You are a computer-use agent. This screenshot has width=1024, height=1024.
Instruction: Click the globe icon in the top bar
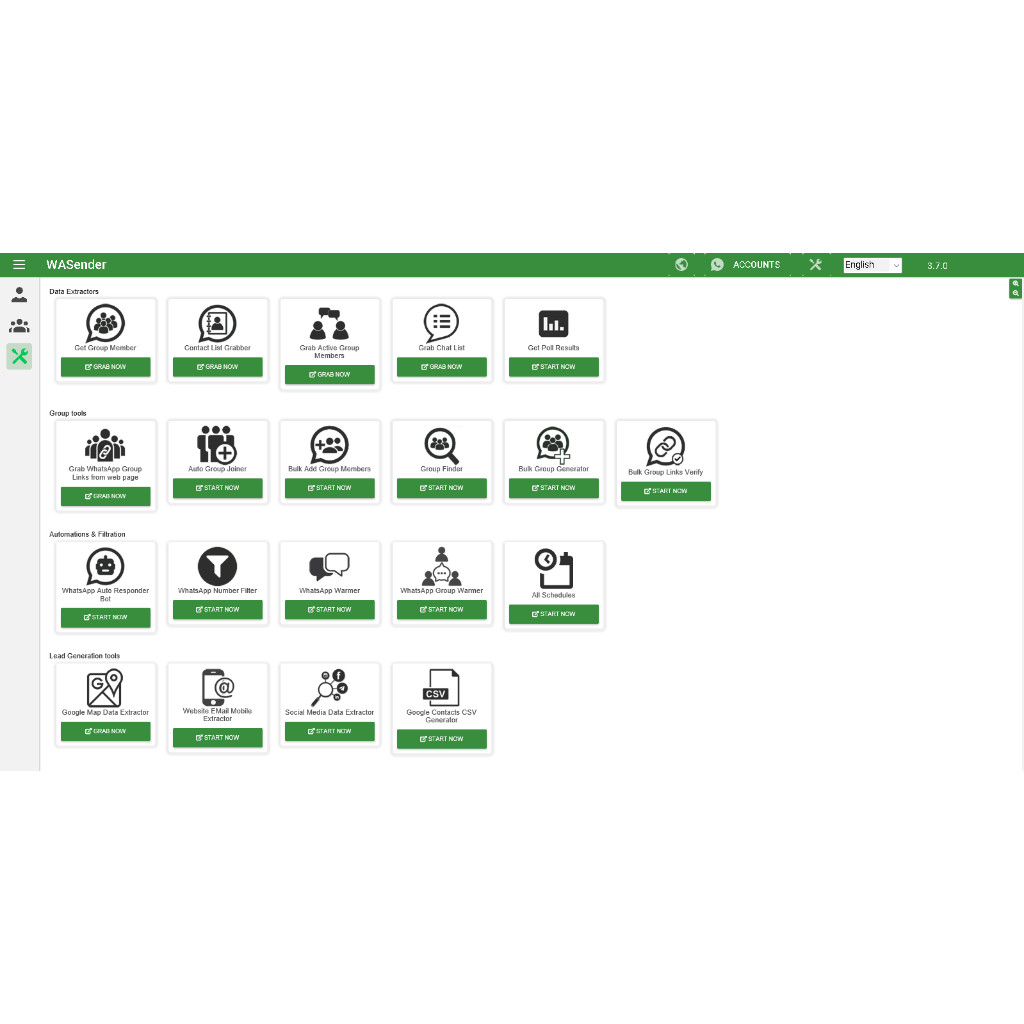click(x=681, y=264)
